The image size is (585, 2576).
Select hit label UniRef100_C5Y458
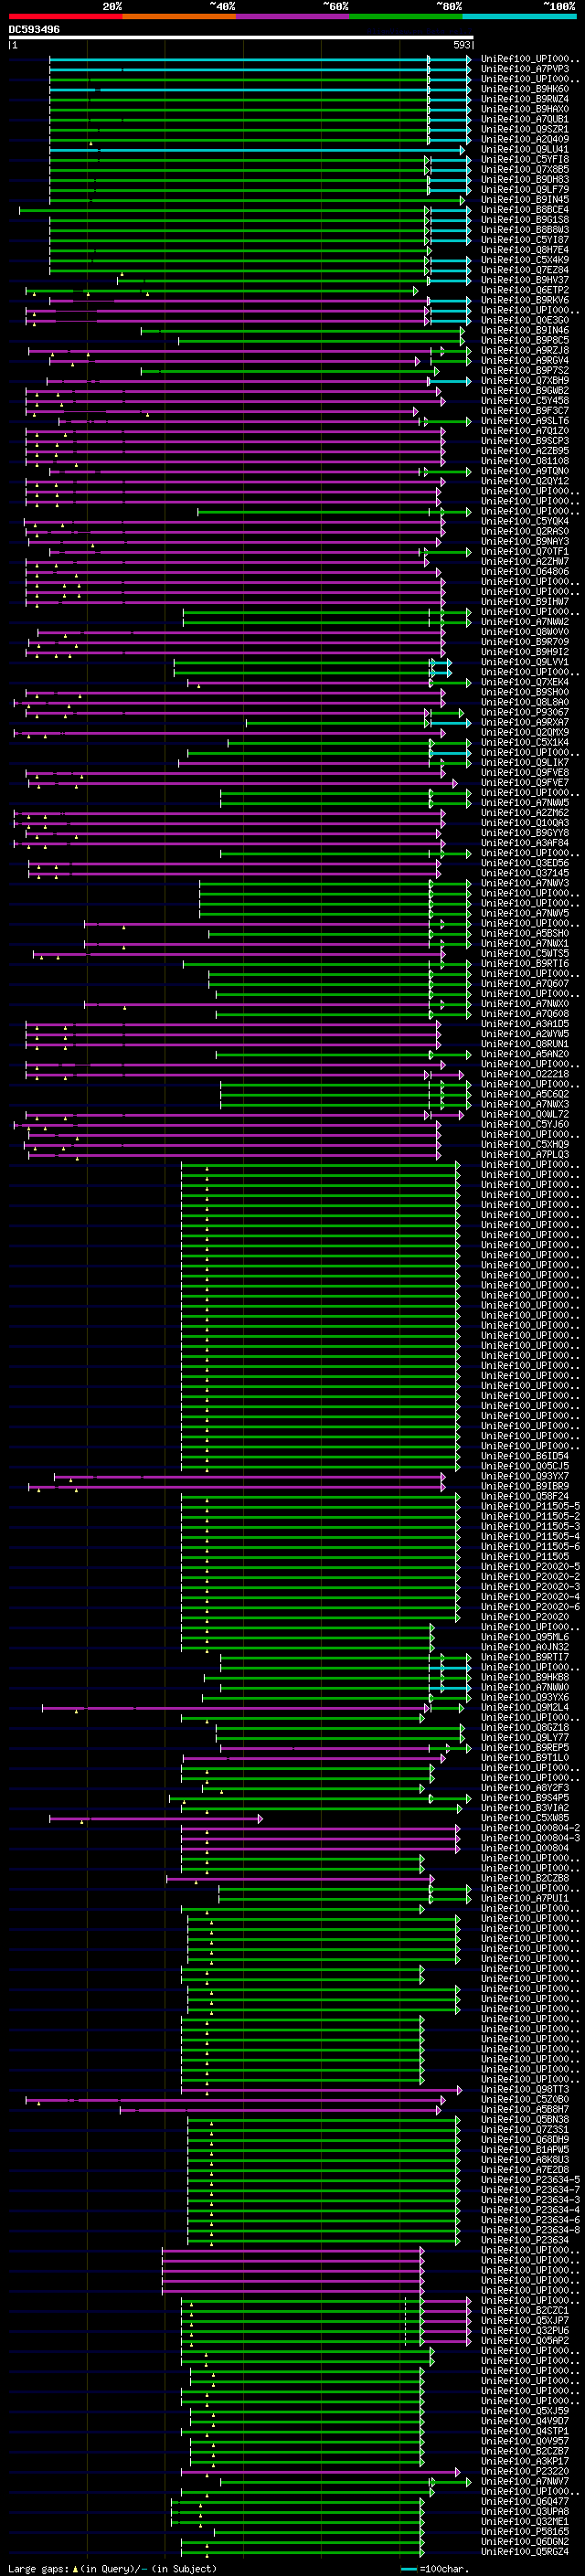click(525, 400)
